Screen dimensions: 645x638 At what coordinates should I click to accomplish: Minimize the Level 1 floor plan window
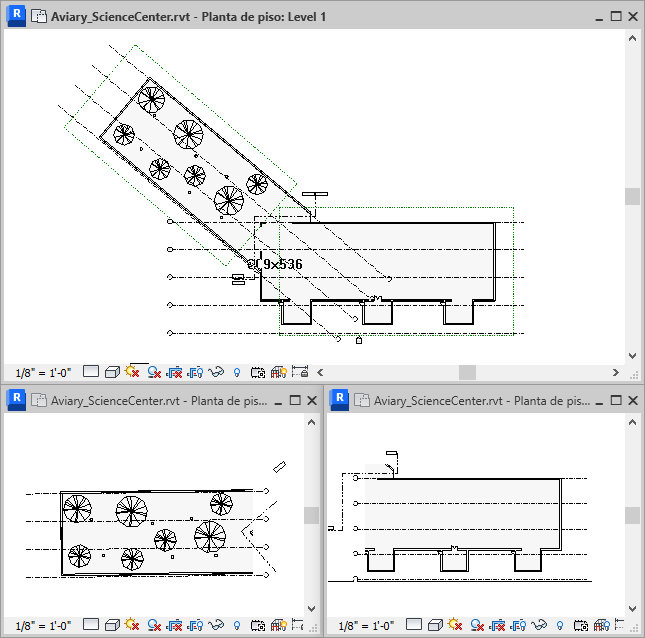click(599, 17)
